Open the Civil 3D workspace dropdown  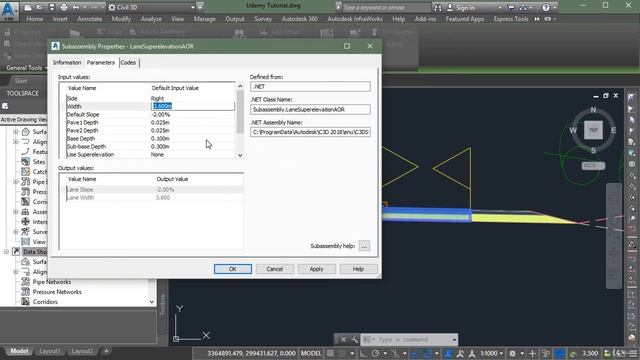pyautogui.click(x=151, y=7)
